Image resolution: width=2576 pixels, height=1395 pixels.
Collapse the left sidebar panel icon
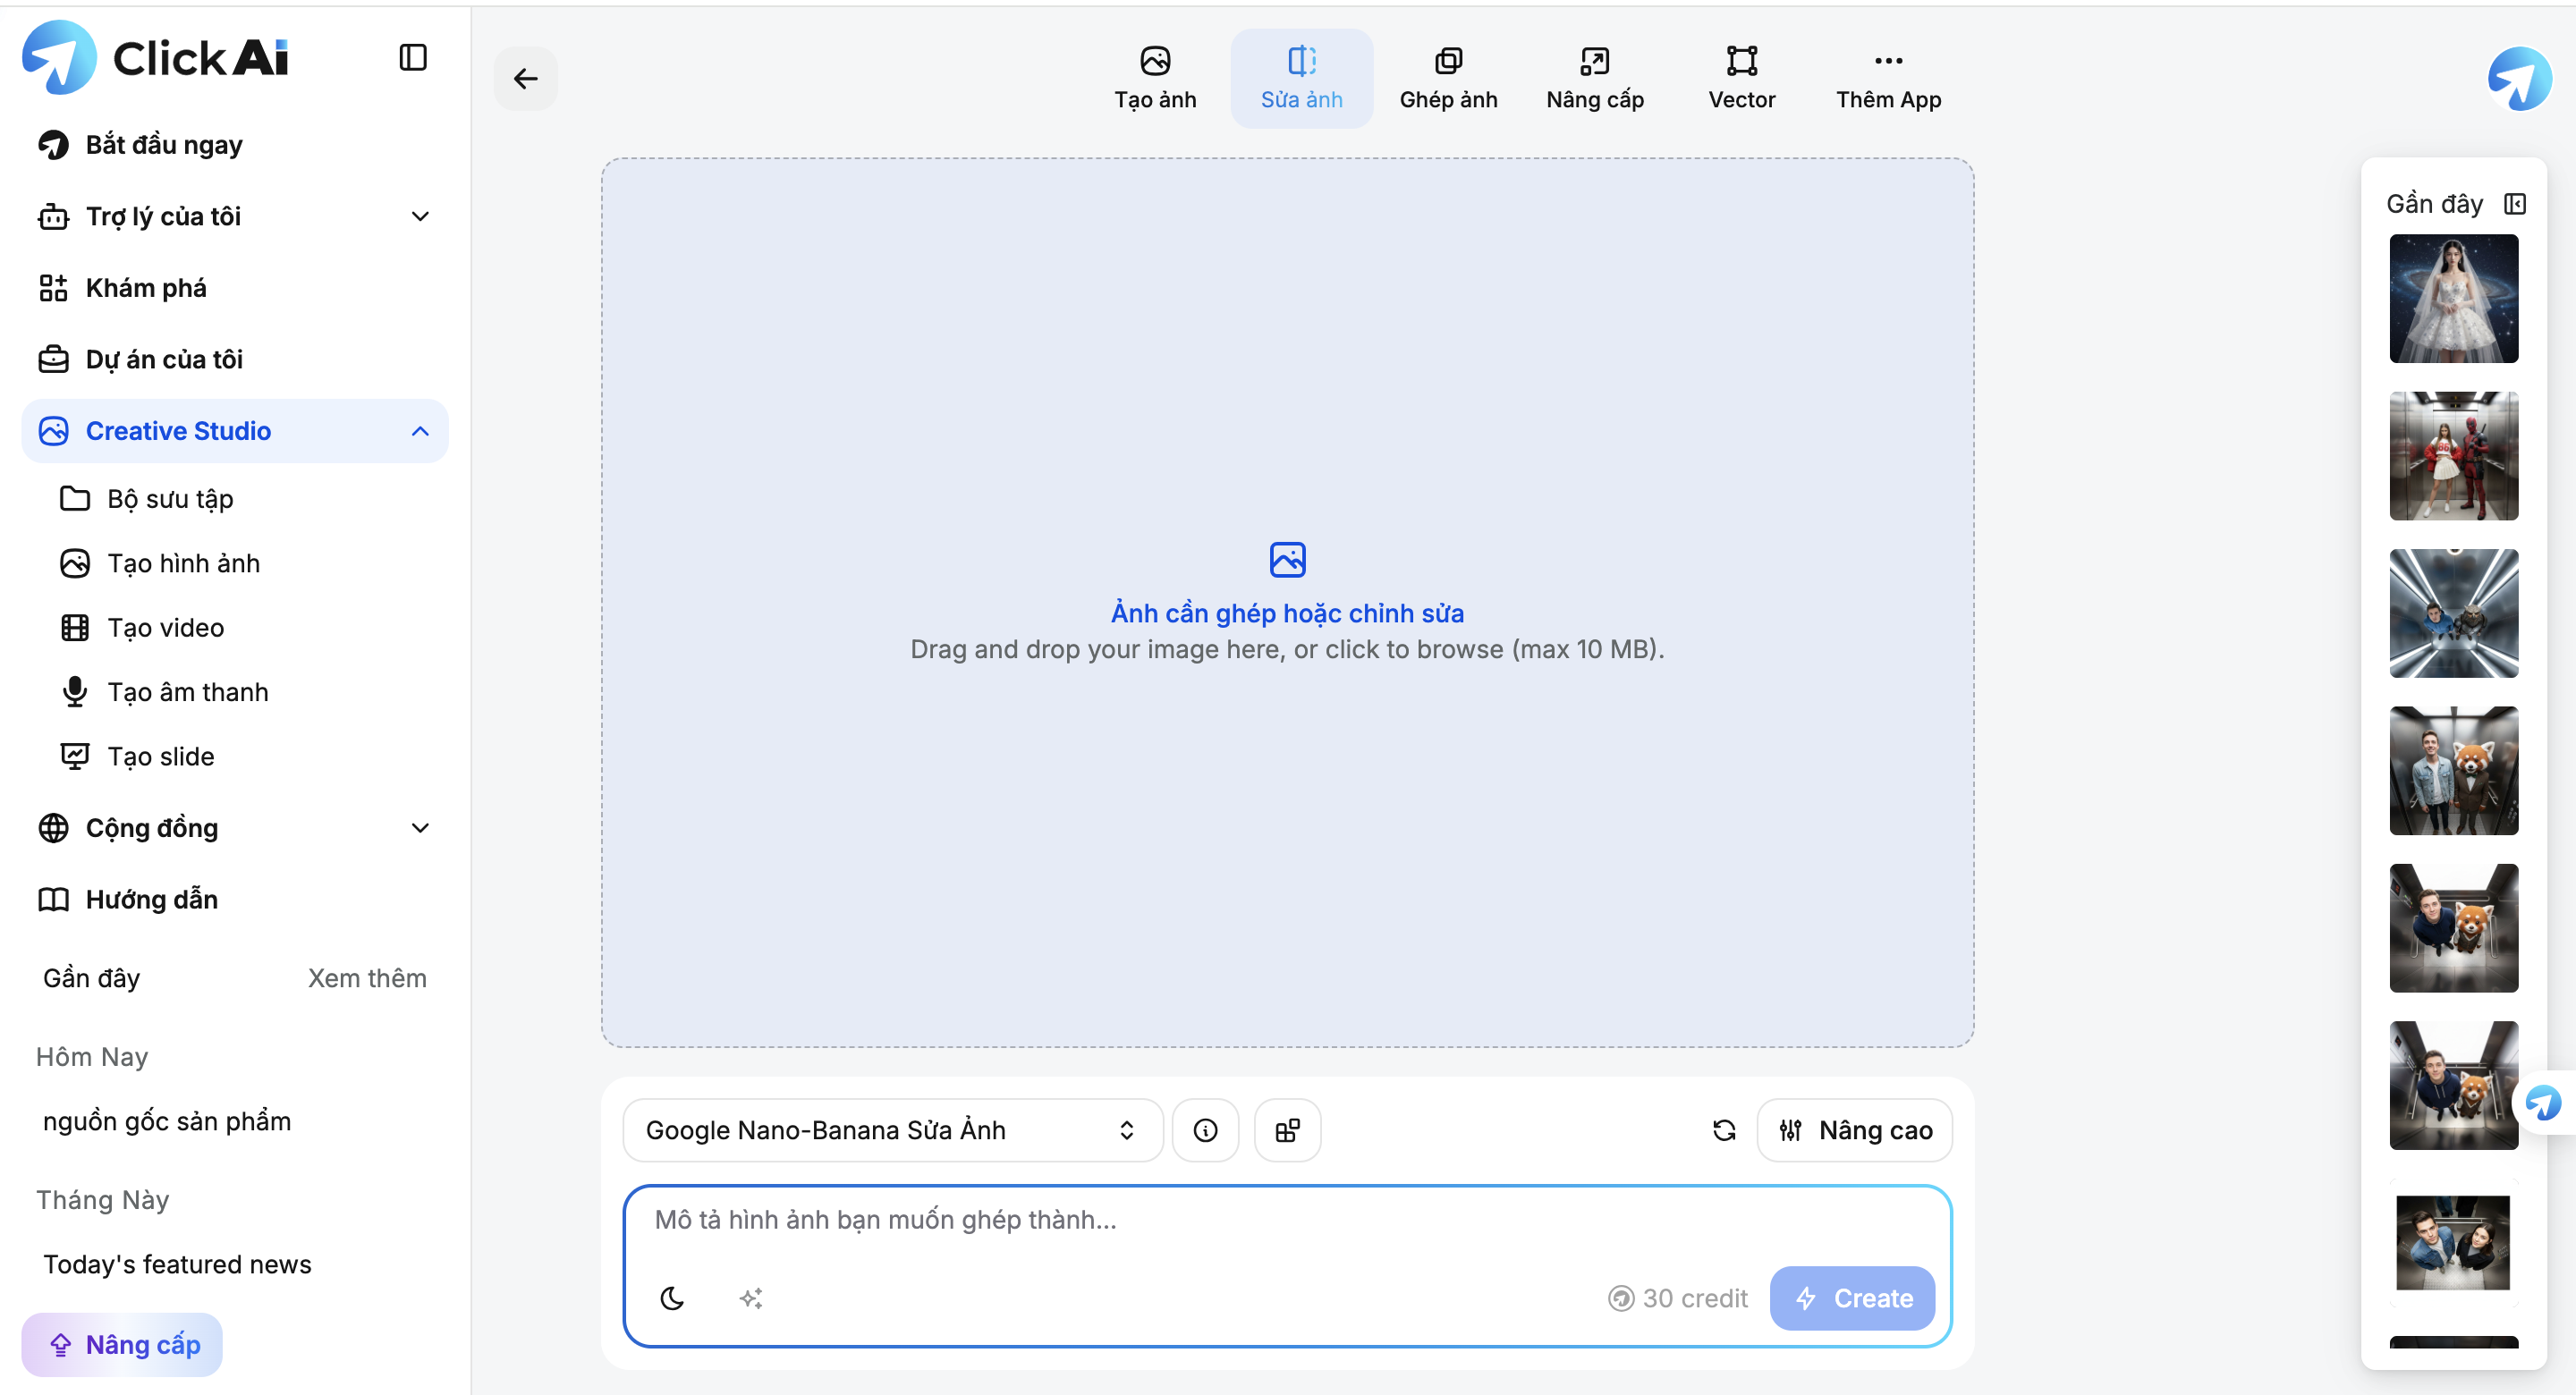tap(412, 57)
